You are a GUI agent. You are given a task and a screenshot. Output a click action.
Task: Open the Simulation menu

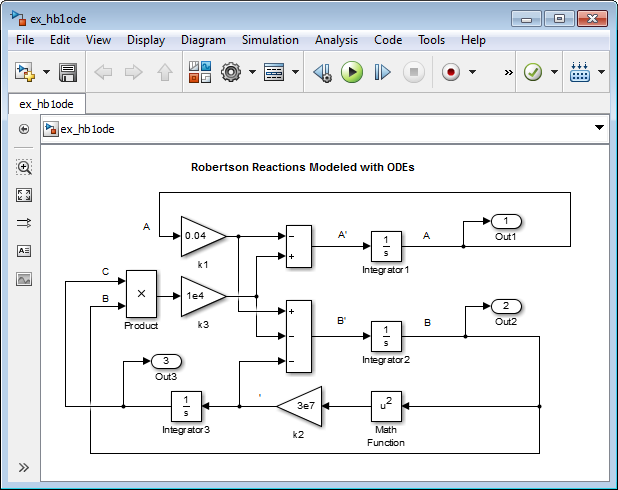pyautogui.click(x=270, y=40)
